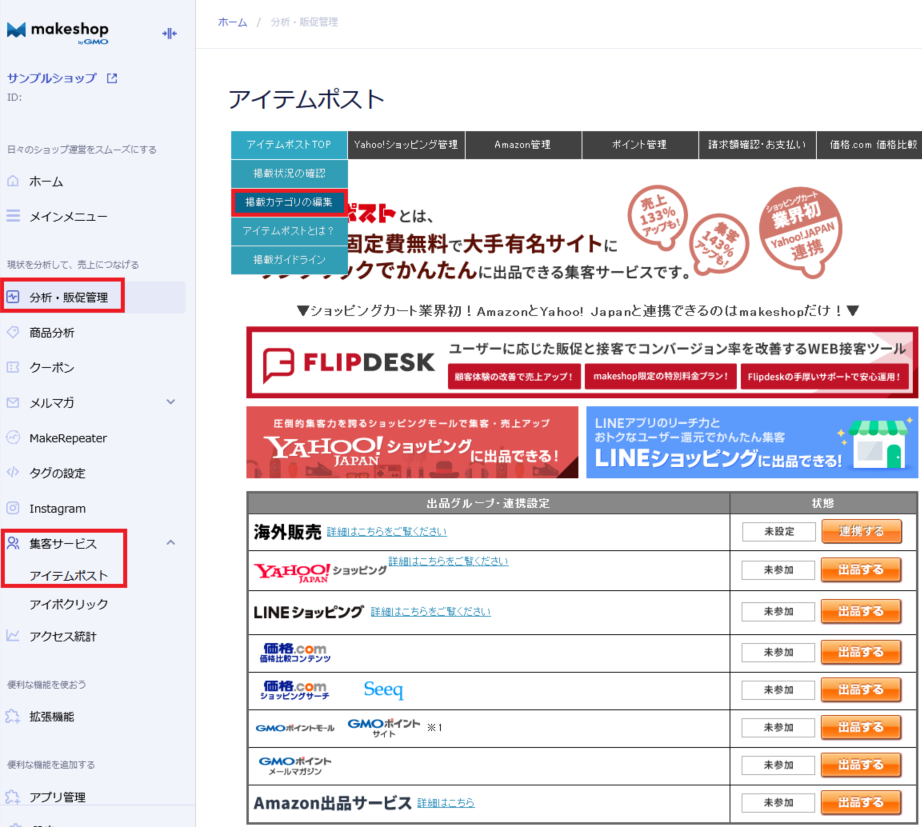Click the 分析・販促管理 chart icon
Screen dimensions: 922x827
pyautogui.click(x=13, y=297)
